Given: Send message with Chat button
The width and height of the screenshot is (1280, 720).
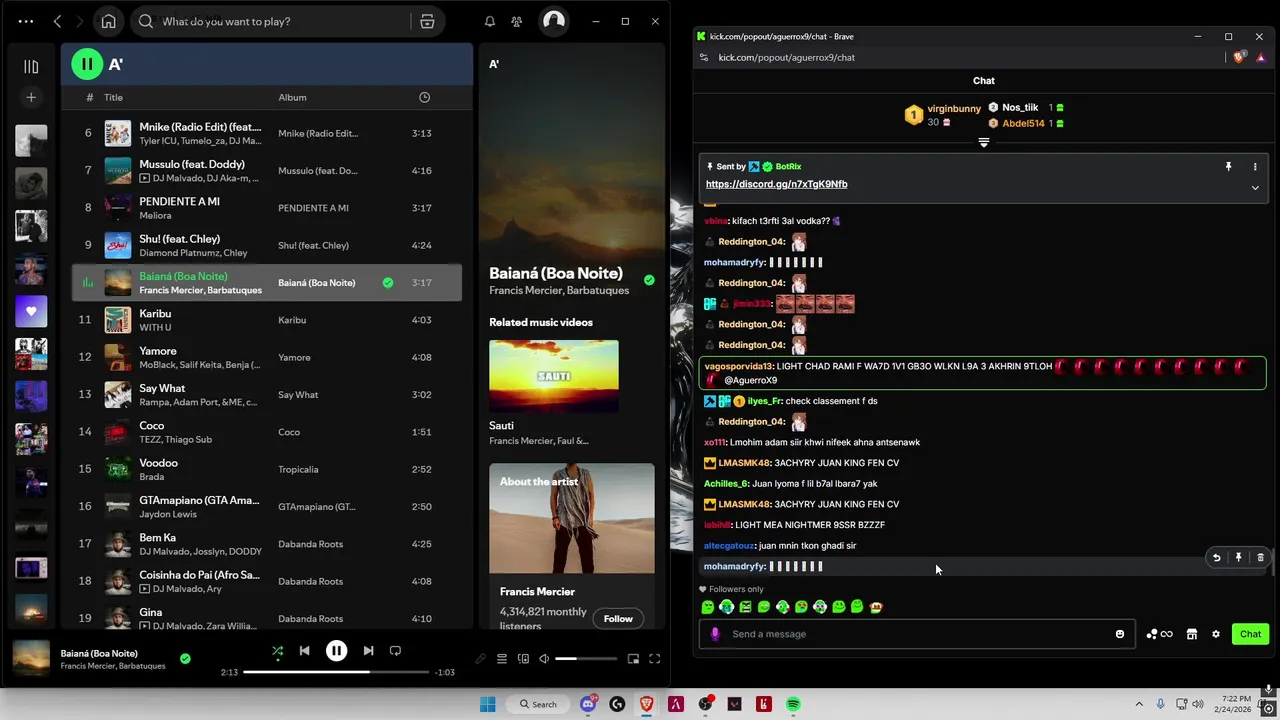Looking at the screenshot, I should pyautogui.click(x=1250, y=634).
